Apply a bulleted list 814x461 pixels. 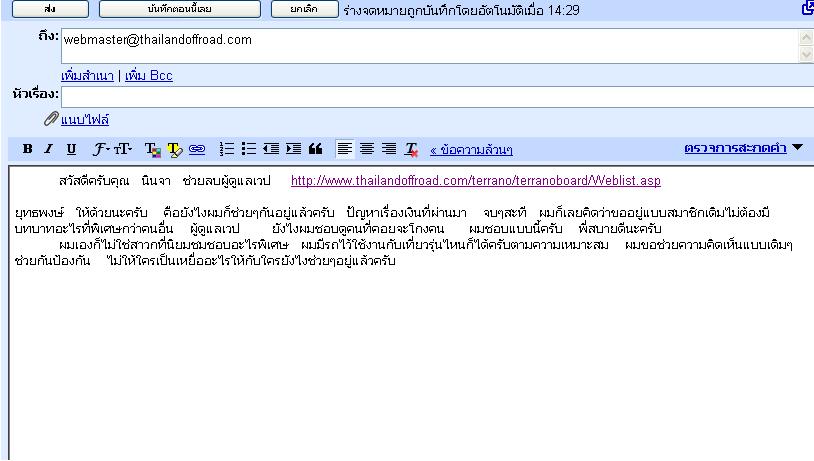point(249,149)
